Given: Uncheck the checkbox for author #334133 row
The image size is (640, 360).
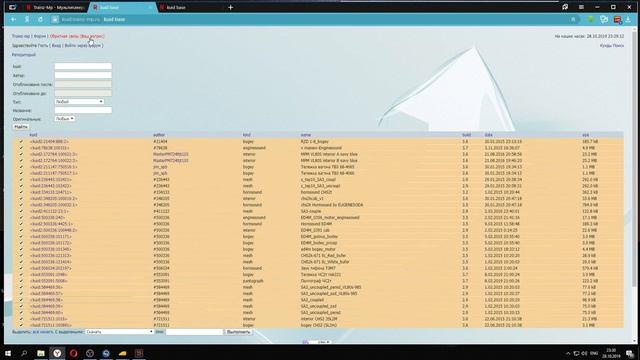Looking at the screenshot, I should coord(21,192).
